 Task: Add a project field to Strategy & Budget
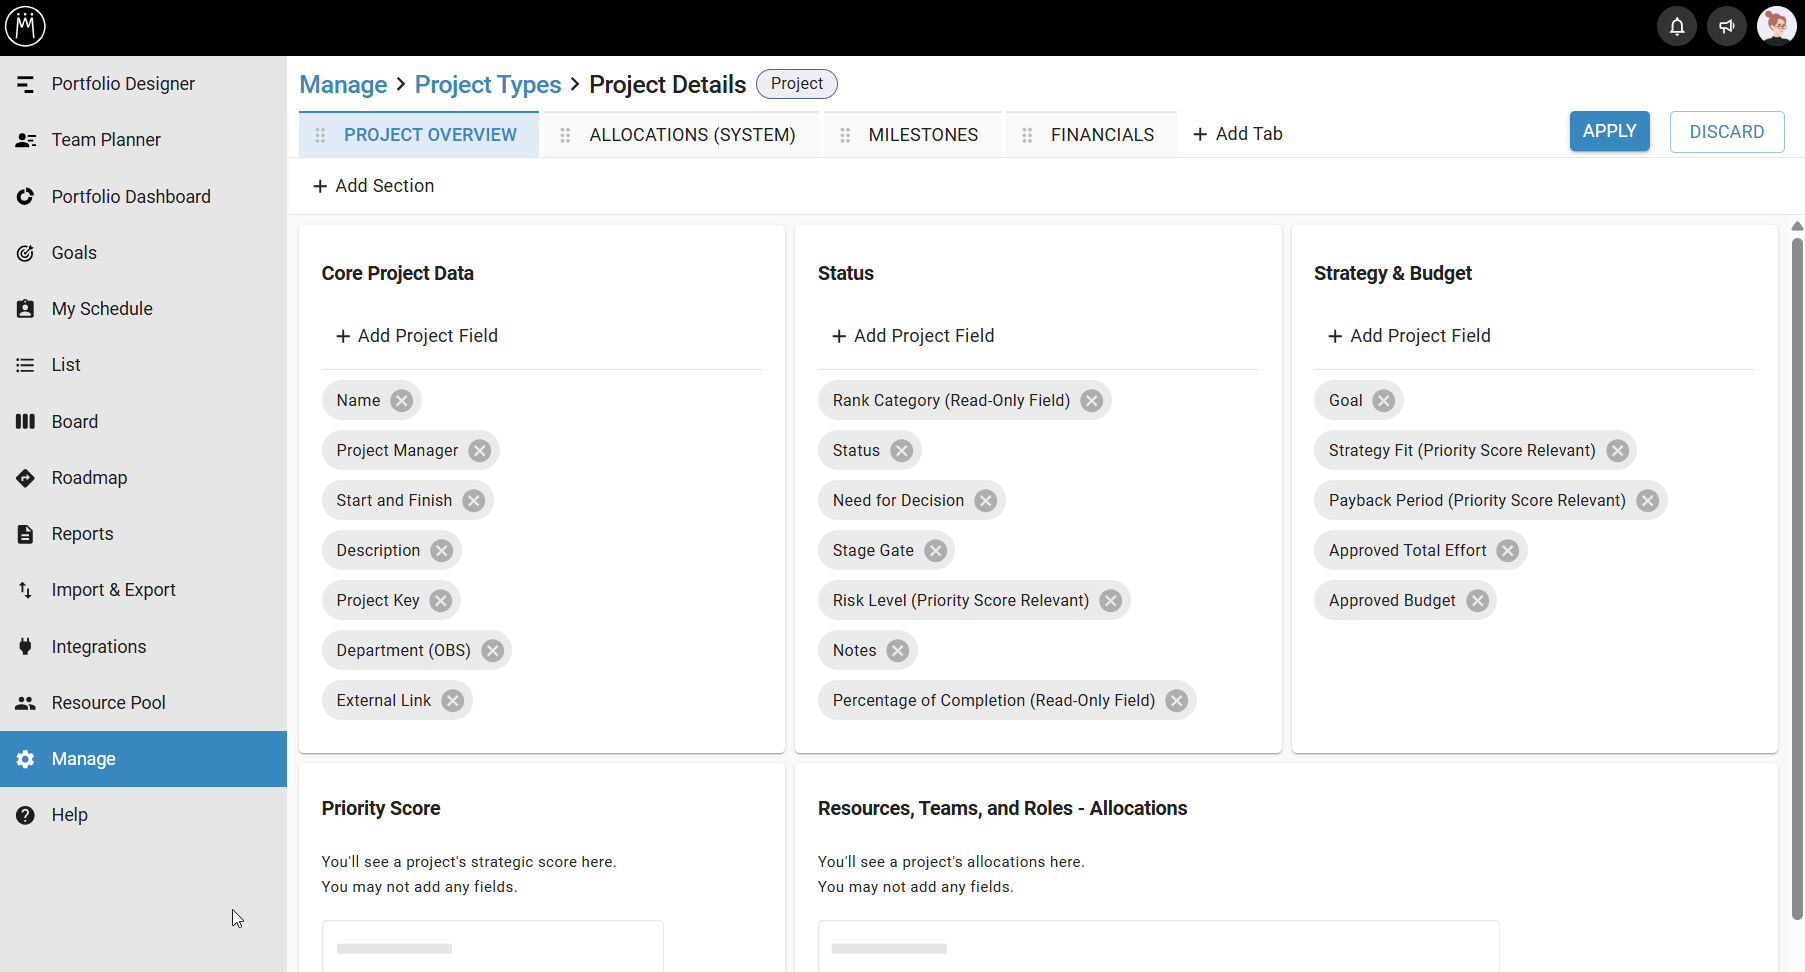click(1408, 336)
